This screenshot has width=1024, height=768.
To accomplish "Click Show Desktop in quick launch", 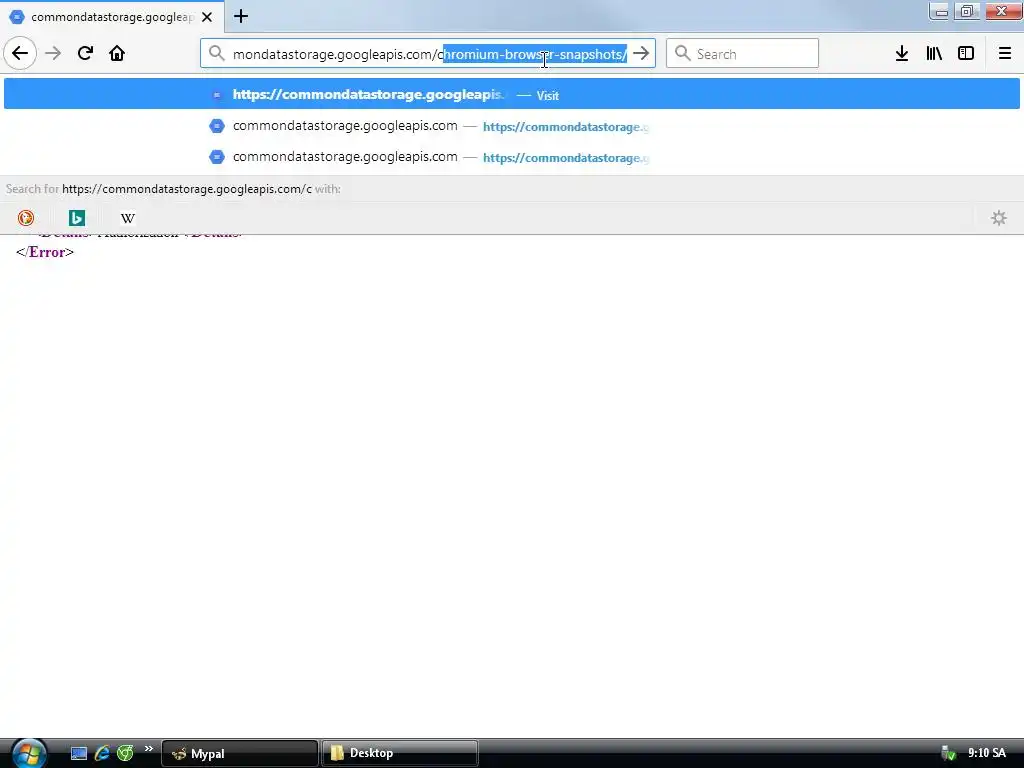I will [79, 754].
